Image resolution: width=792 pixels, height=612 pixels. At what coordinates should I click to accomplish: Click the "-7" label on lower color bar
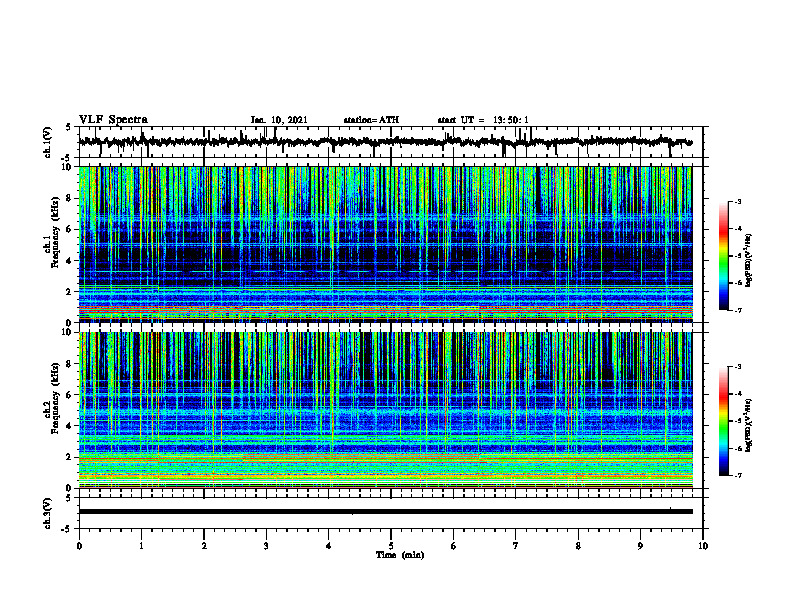pyautogui.click(x=738, y=475)
